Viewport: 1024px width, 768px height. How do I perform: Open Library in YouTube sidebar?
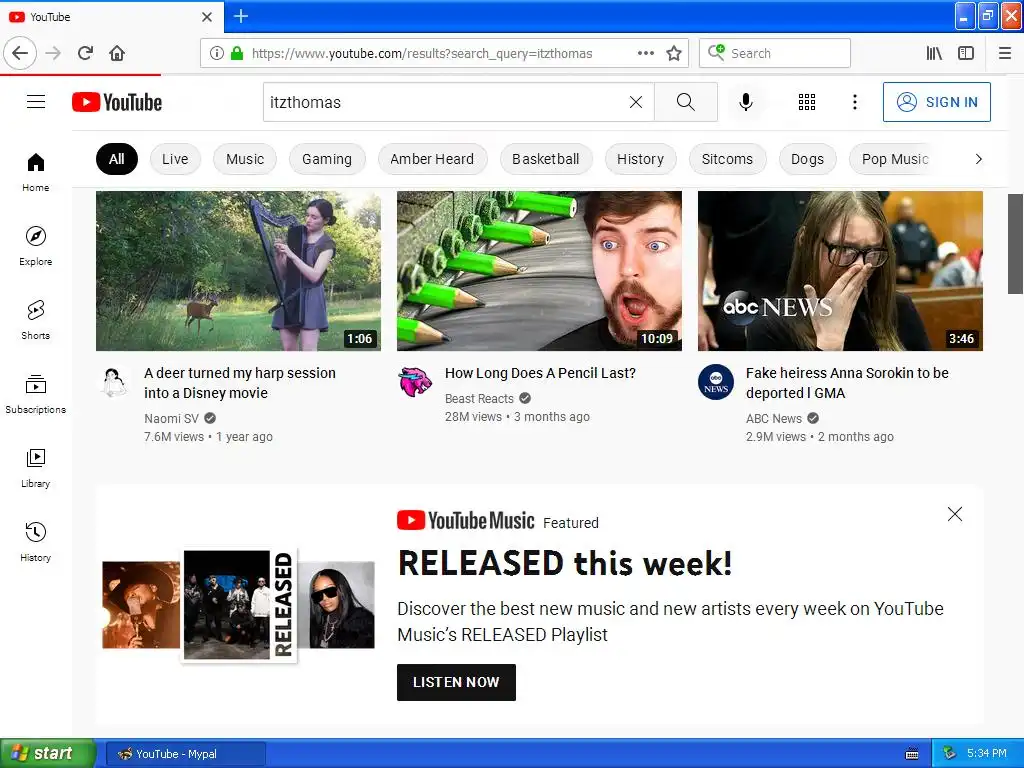pyautogui.click(x=35, y=468)
